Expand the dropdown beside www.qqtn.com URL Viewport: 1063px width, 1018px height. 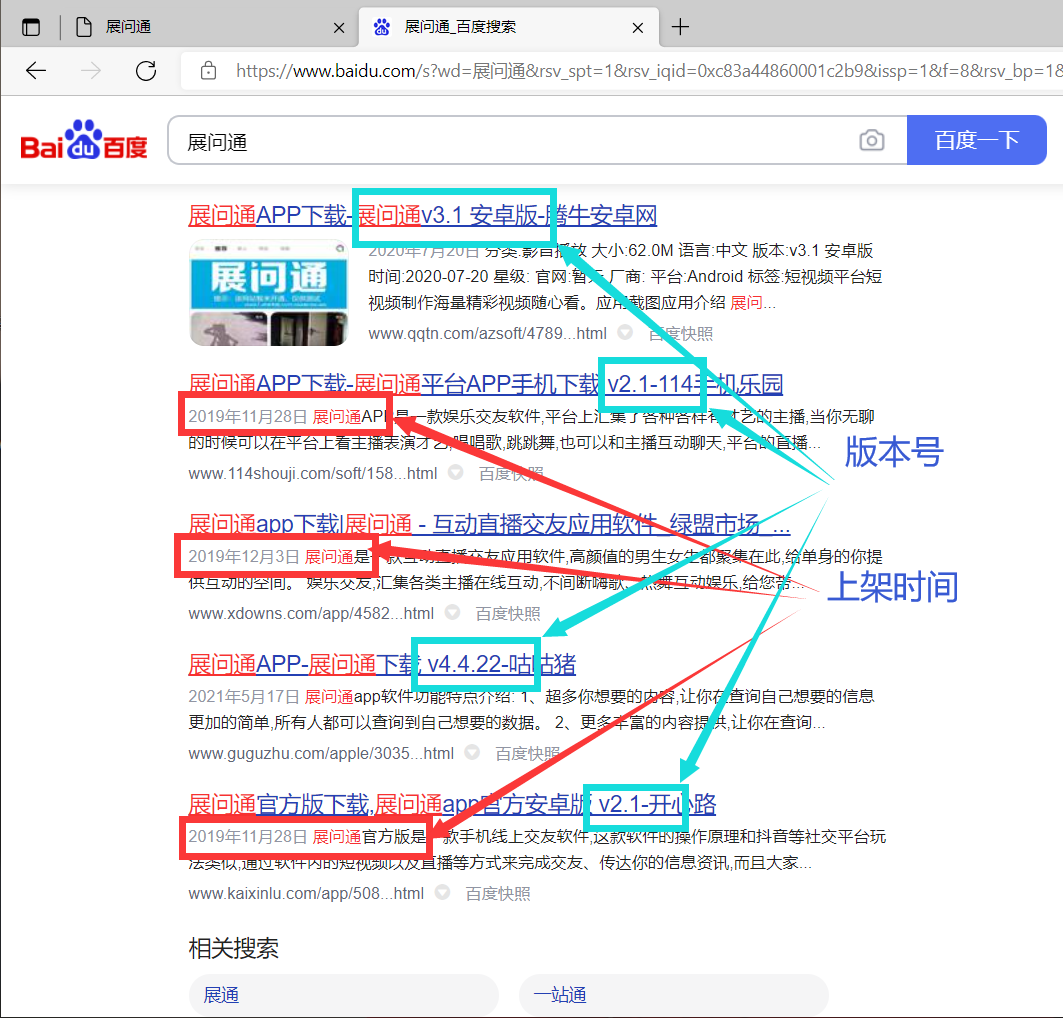(x=625, y=332)
